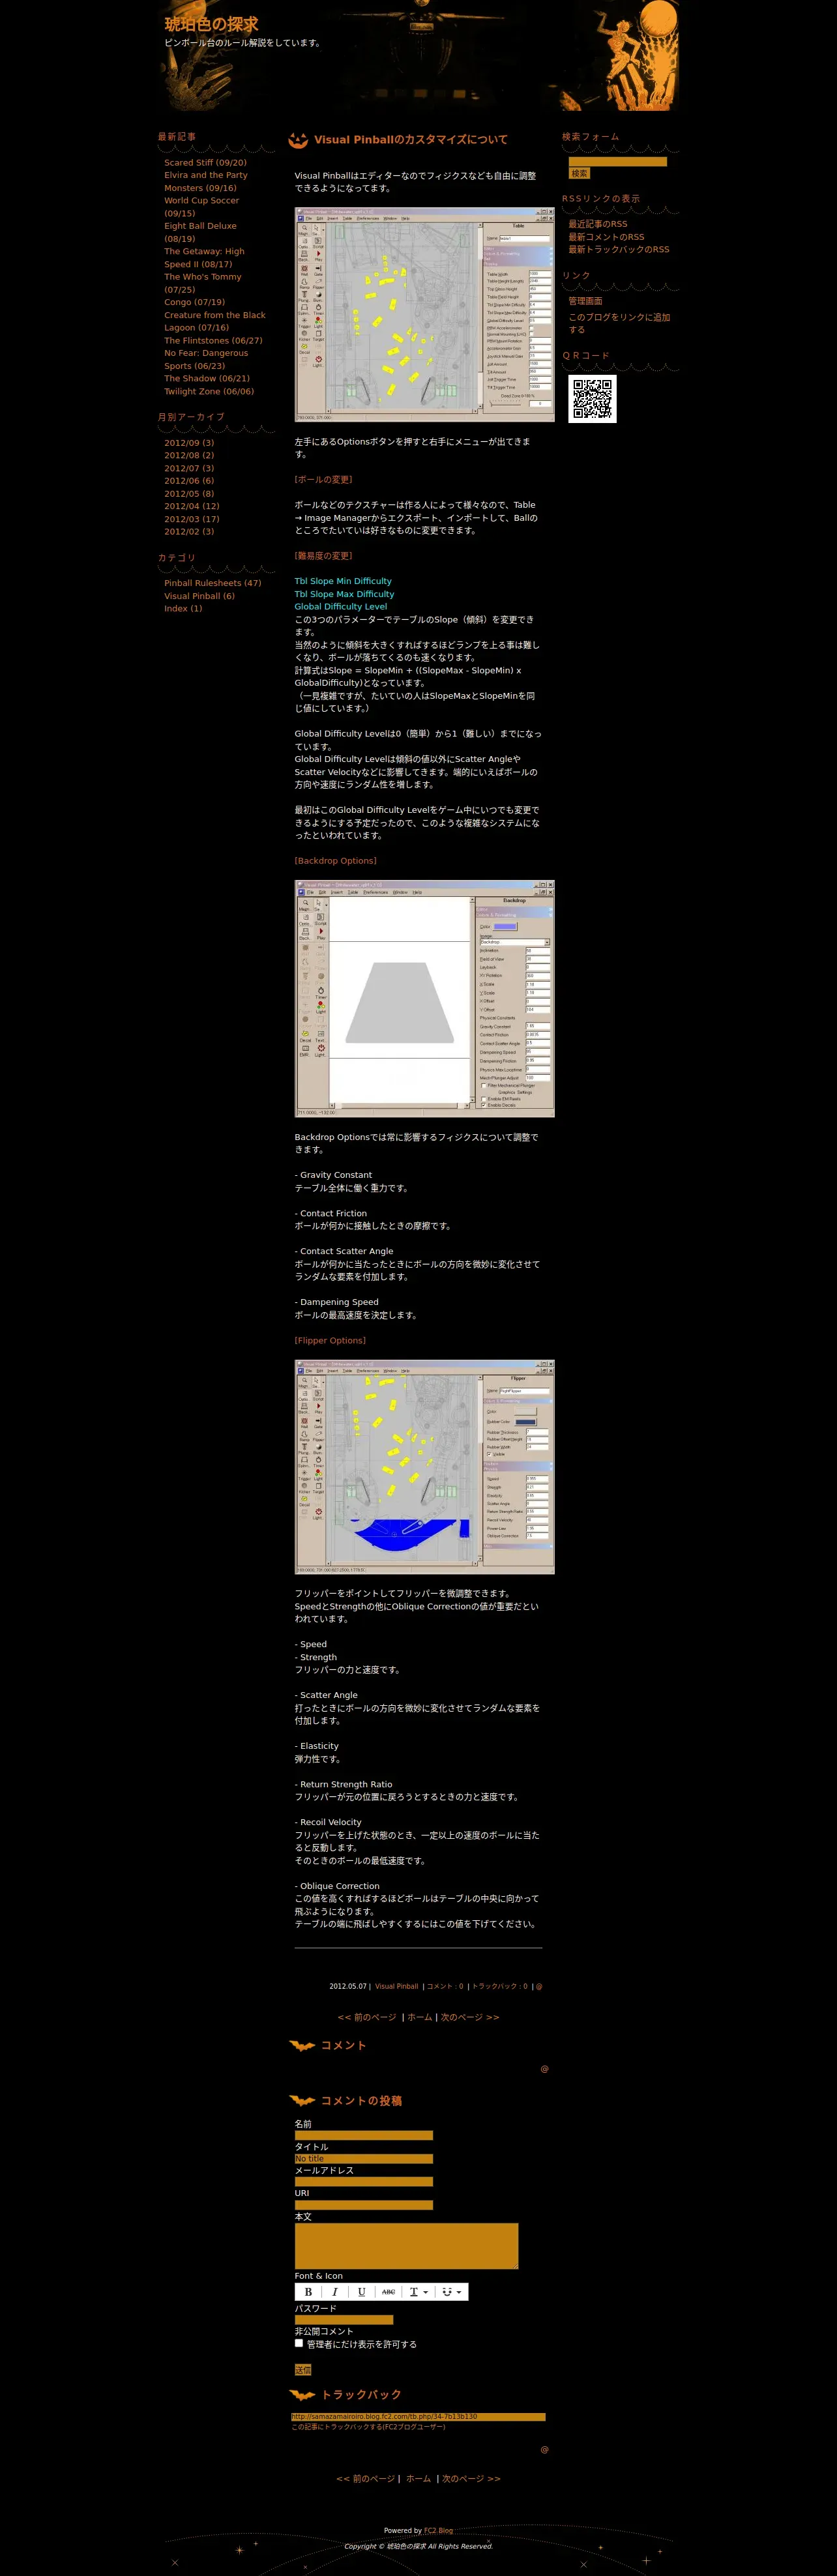Open The Who's Tommy (07/25) article
The width and height of the screenshot is (837, 2576).
[x=203, y=283]
